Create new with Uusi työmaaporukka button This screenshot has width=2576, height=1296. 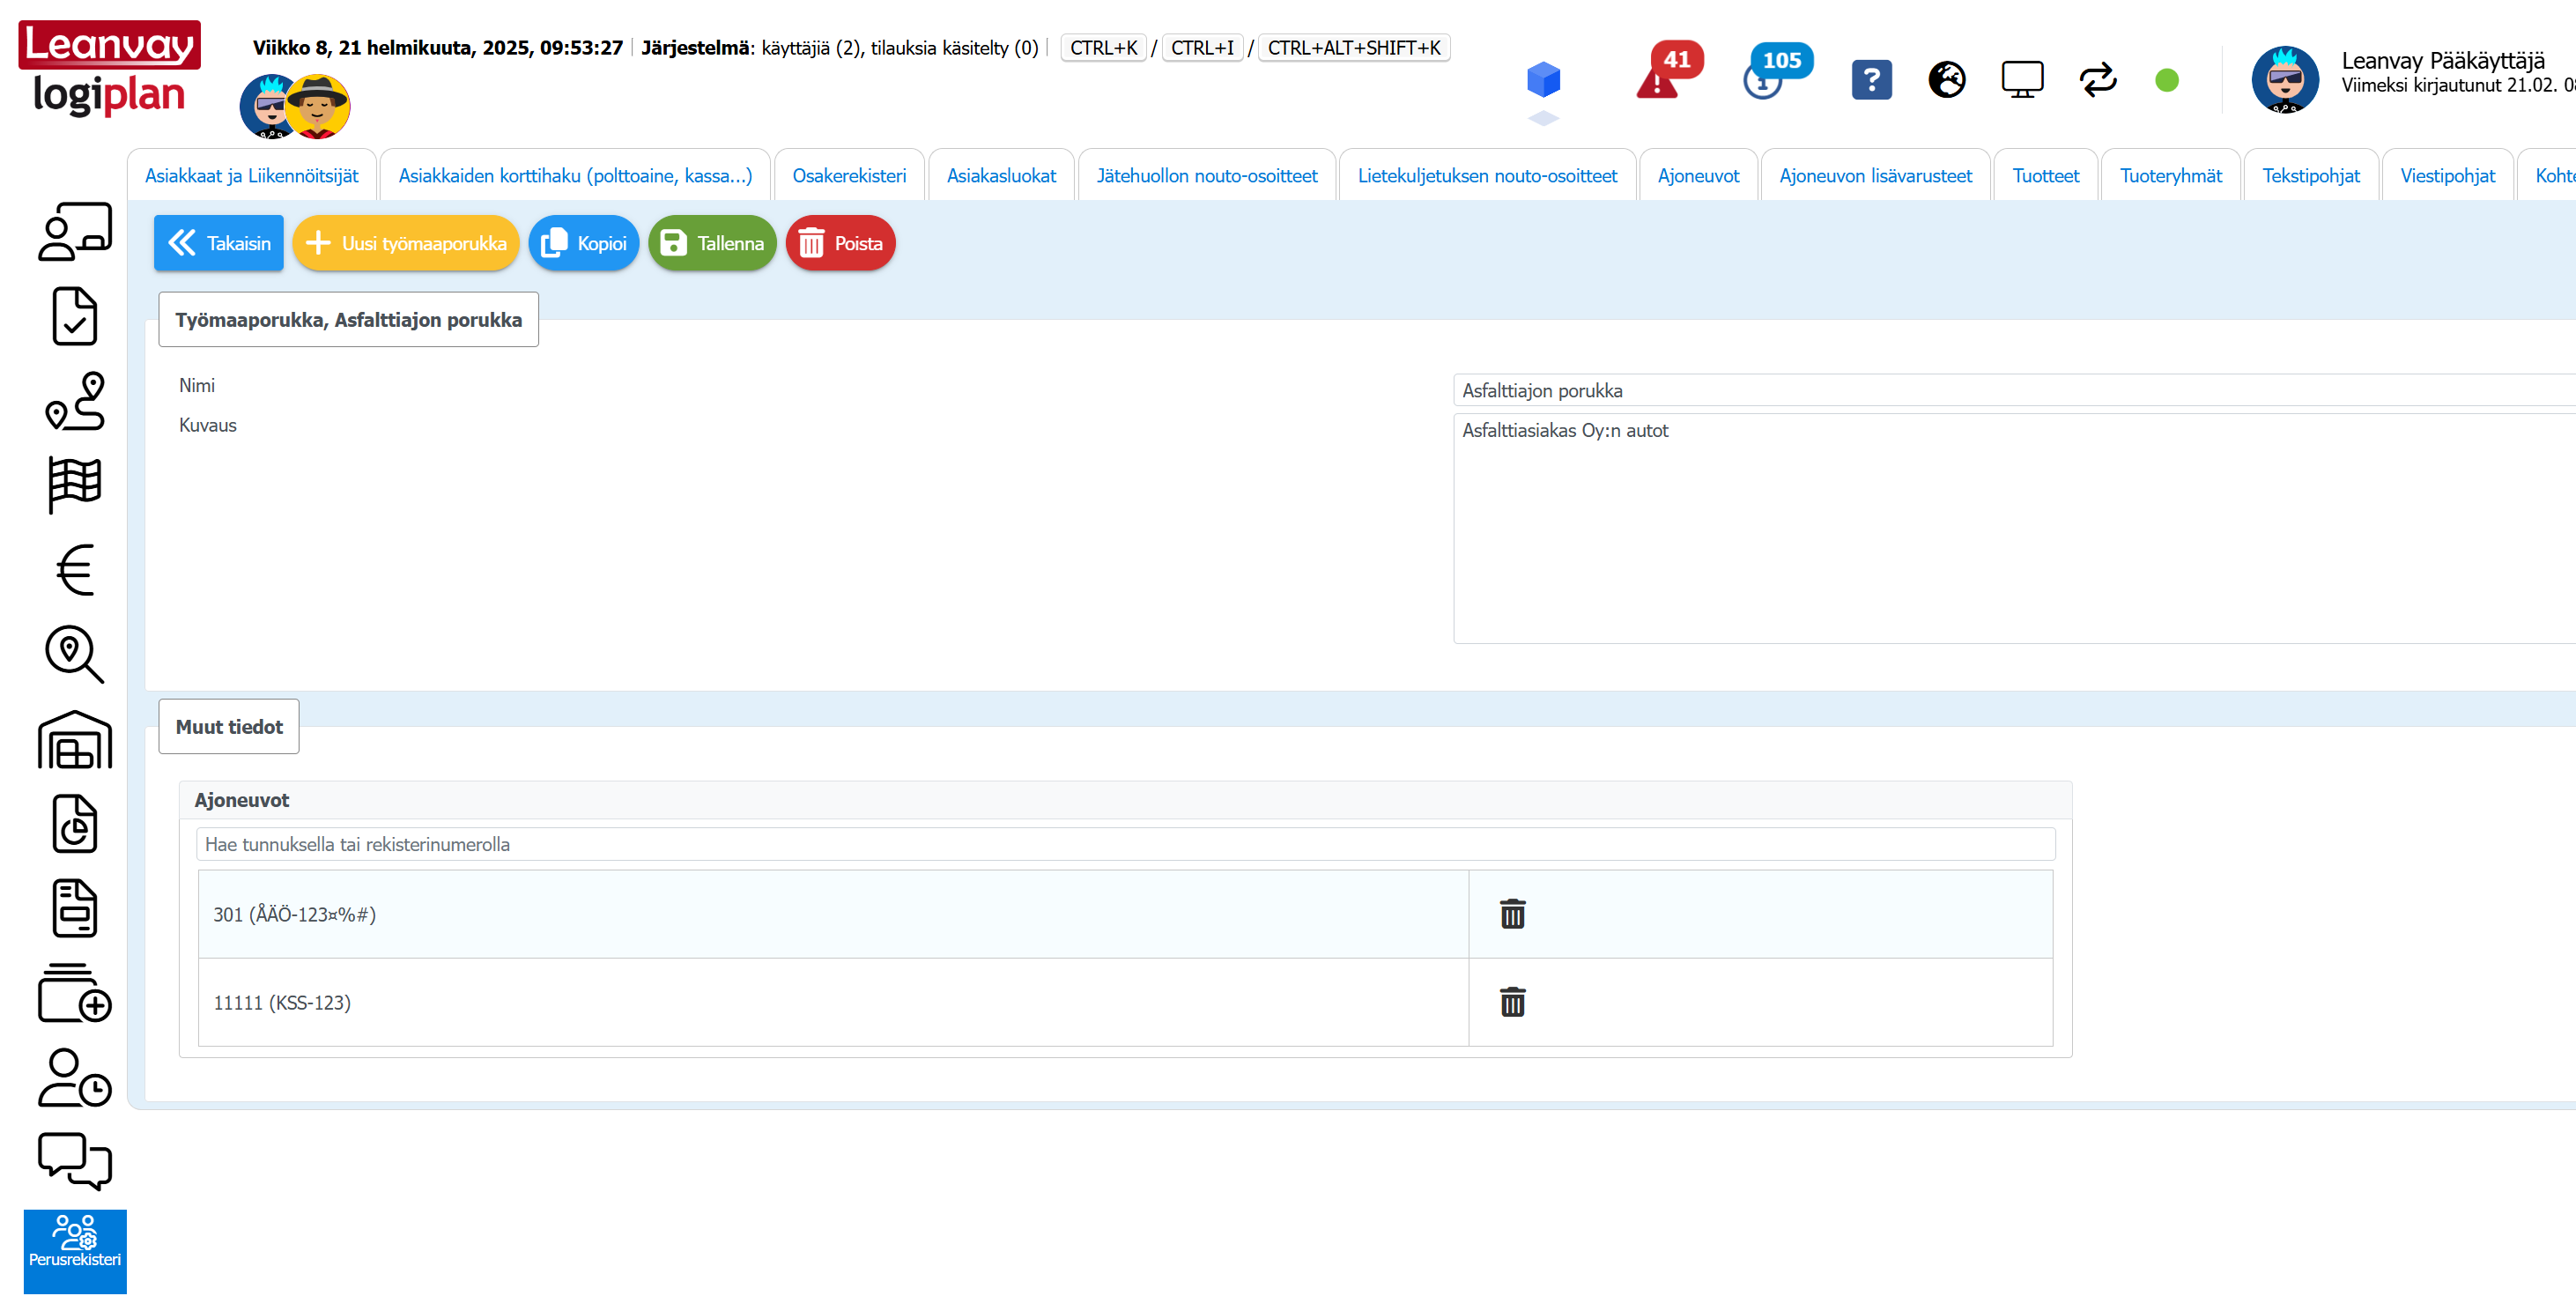click(406, 243)
